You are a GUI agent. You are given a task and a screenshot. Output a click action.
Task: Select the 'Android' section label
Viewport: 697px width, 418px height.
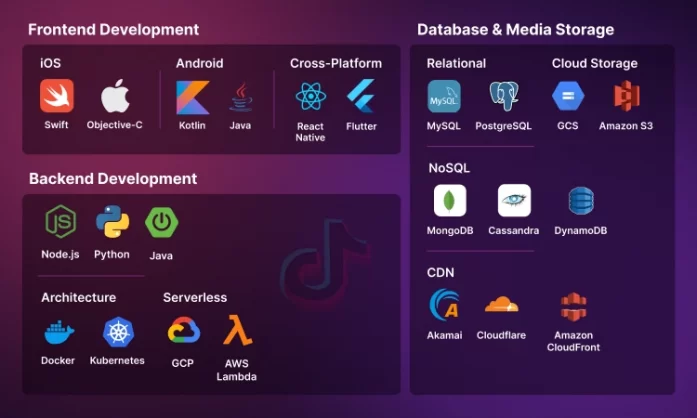click(200, 63)
